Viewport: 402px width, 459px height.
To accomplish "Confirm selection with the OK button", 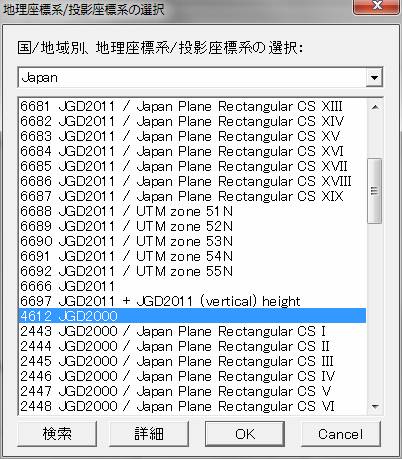I will click(245, 434).
